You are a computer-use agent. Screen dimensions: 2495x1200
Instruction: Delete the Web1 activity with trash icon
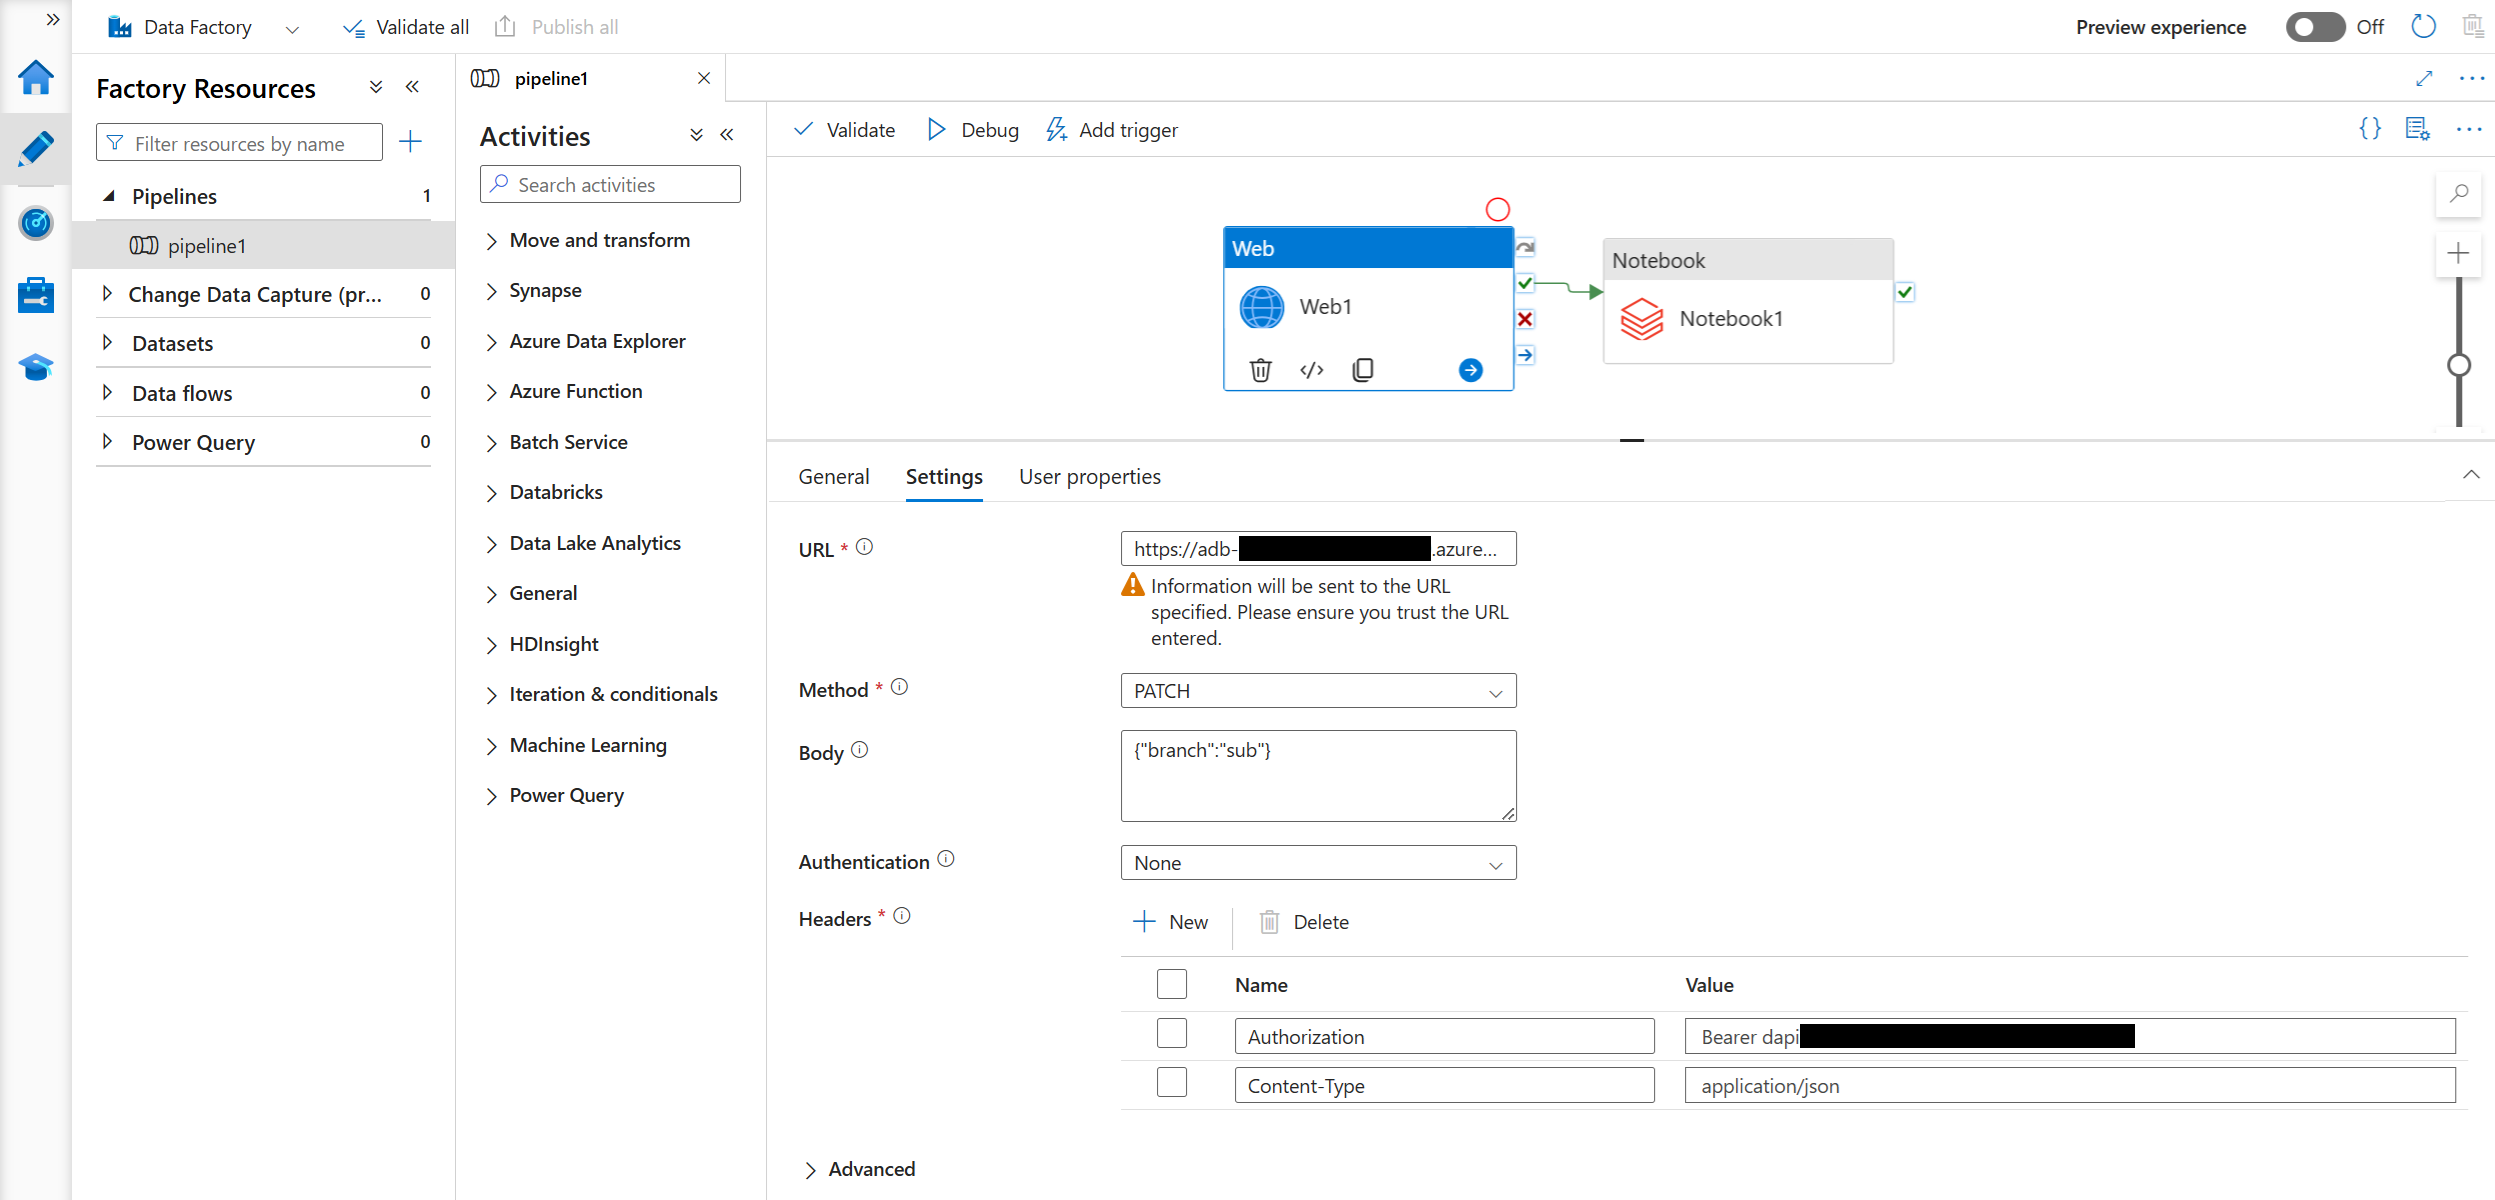[1260, 370]
